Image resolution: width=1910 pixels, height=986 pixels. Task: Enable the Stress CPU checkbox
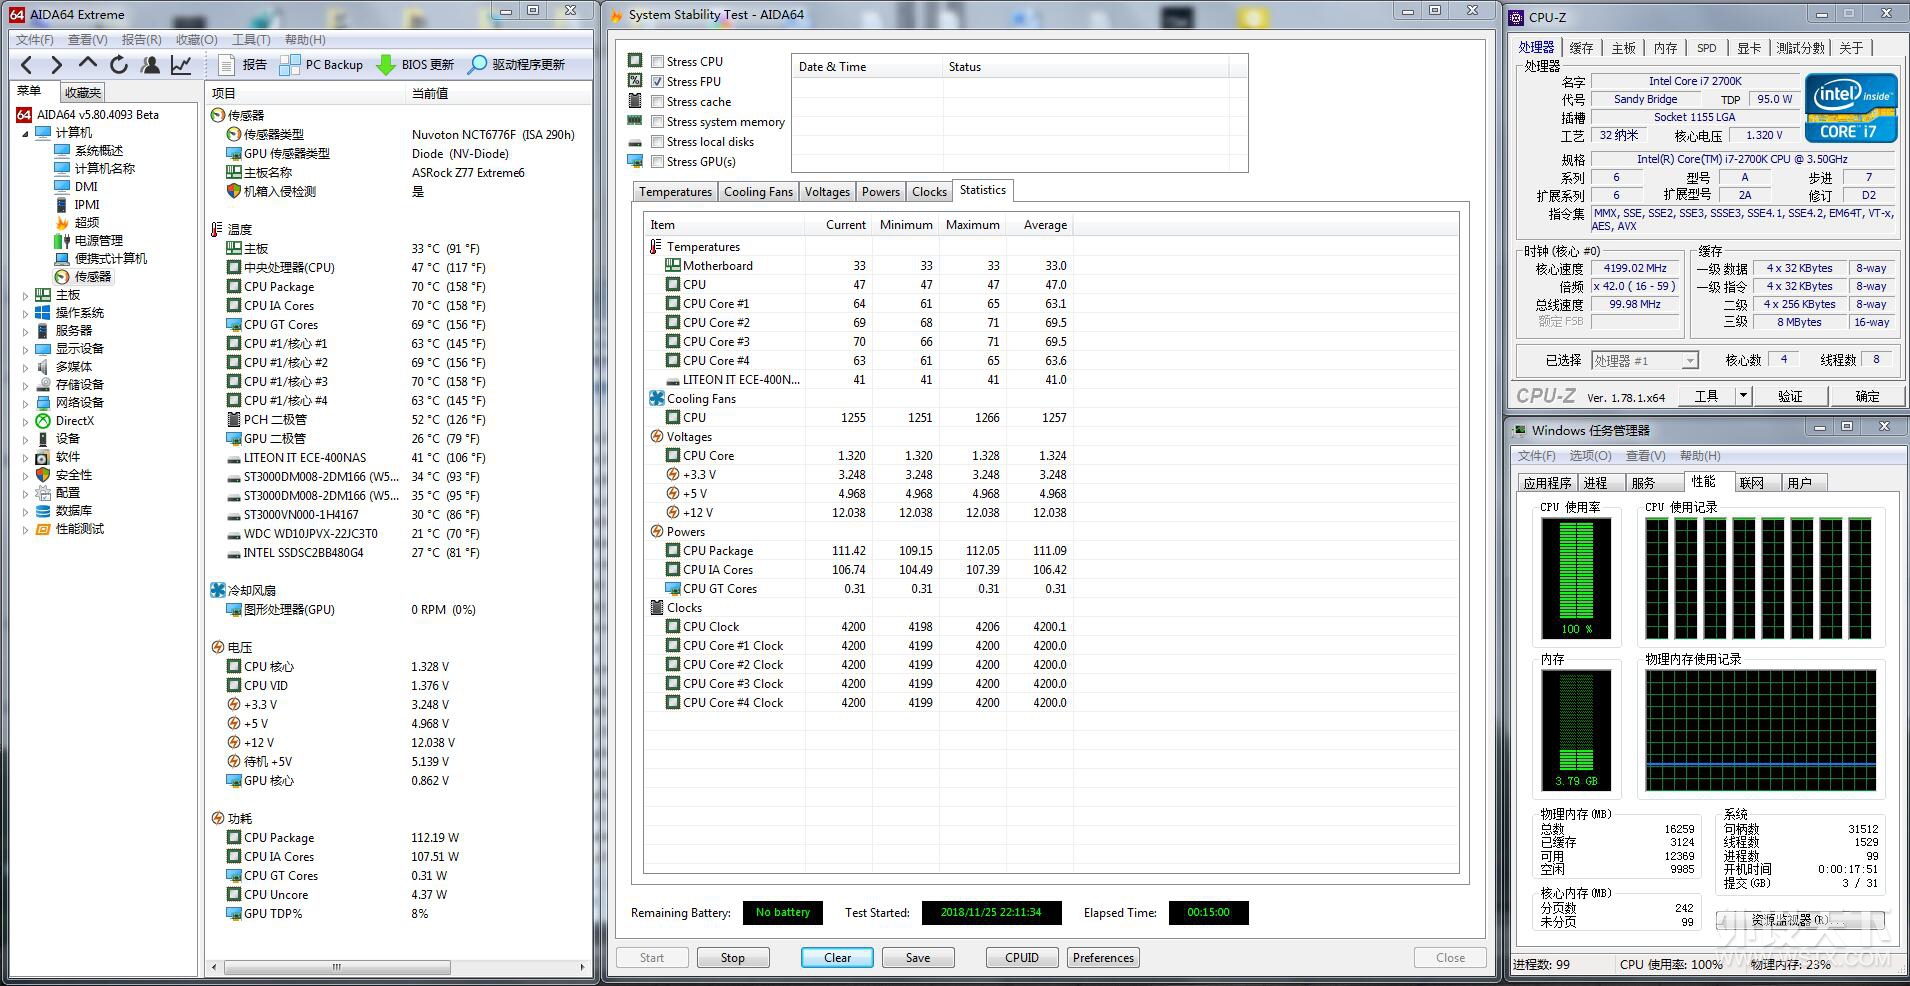coord(657,62)
